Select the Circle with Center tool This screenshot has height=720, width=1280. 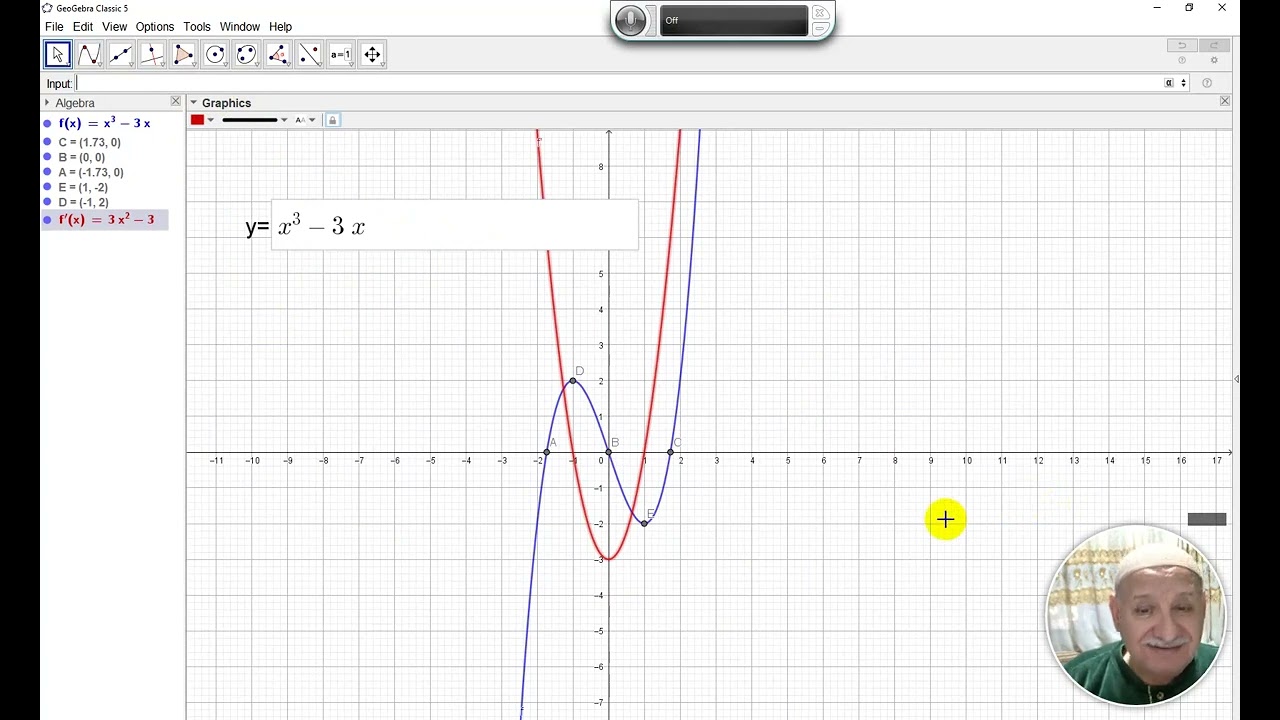[x=215, y=54]
